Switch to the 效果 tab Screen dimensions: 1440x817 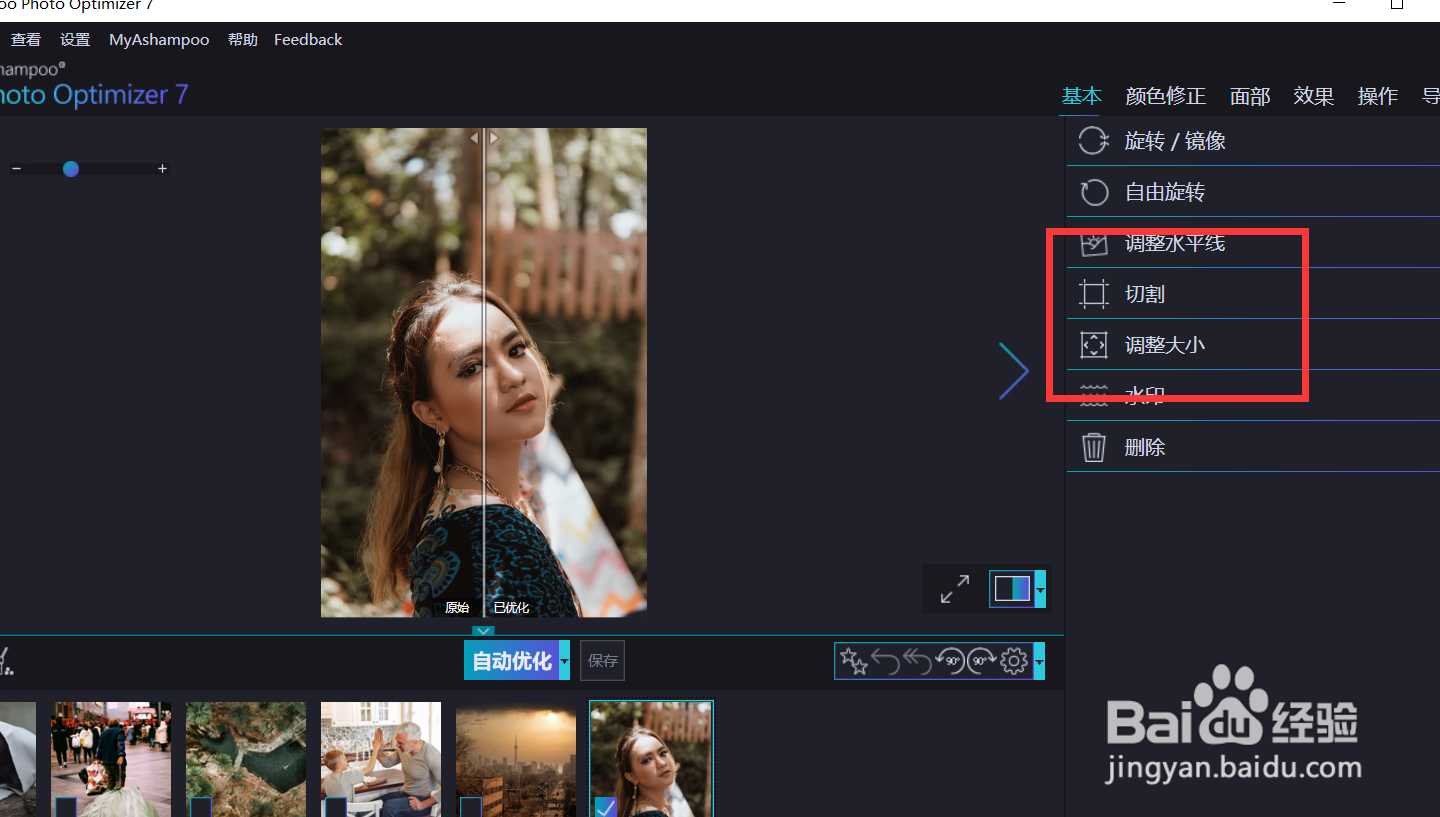click(1314, 96)
